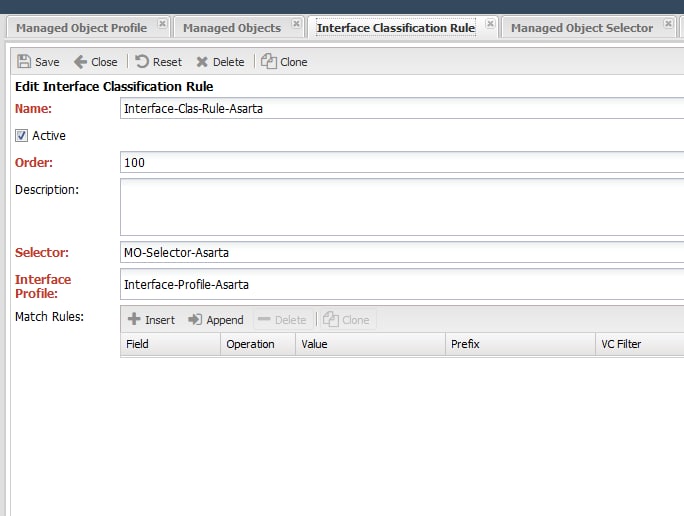
Task: Click the Save floppy disk icon
Action: click(x=24, y=62)
